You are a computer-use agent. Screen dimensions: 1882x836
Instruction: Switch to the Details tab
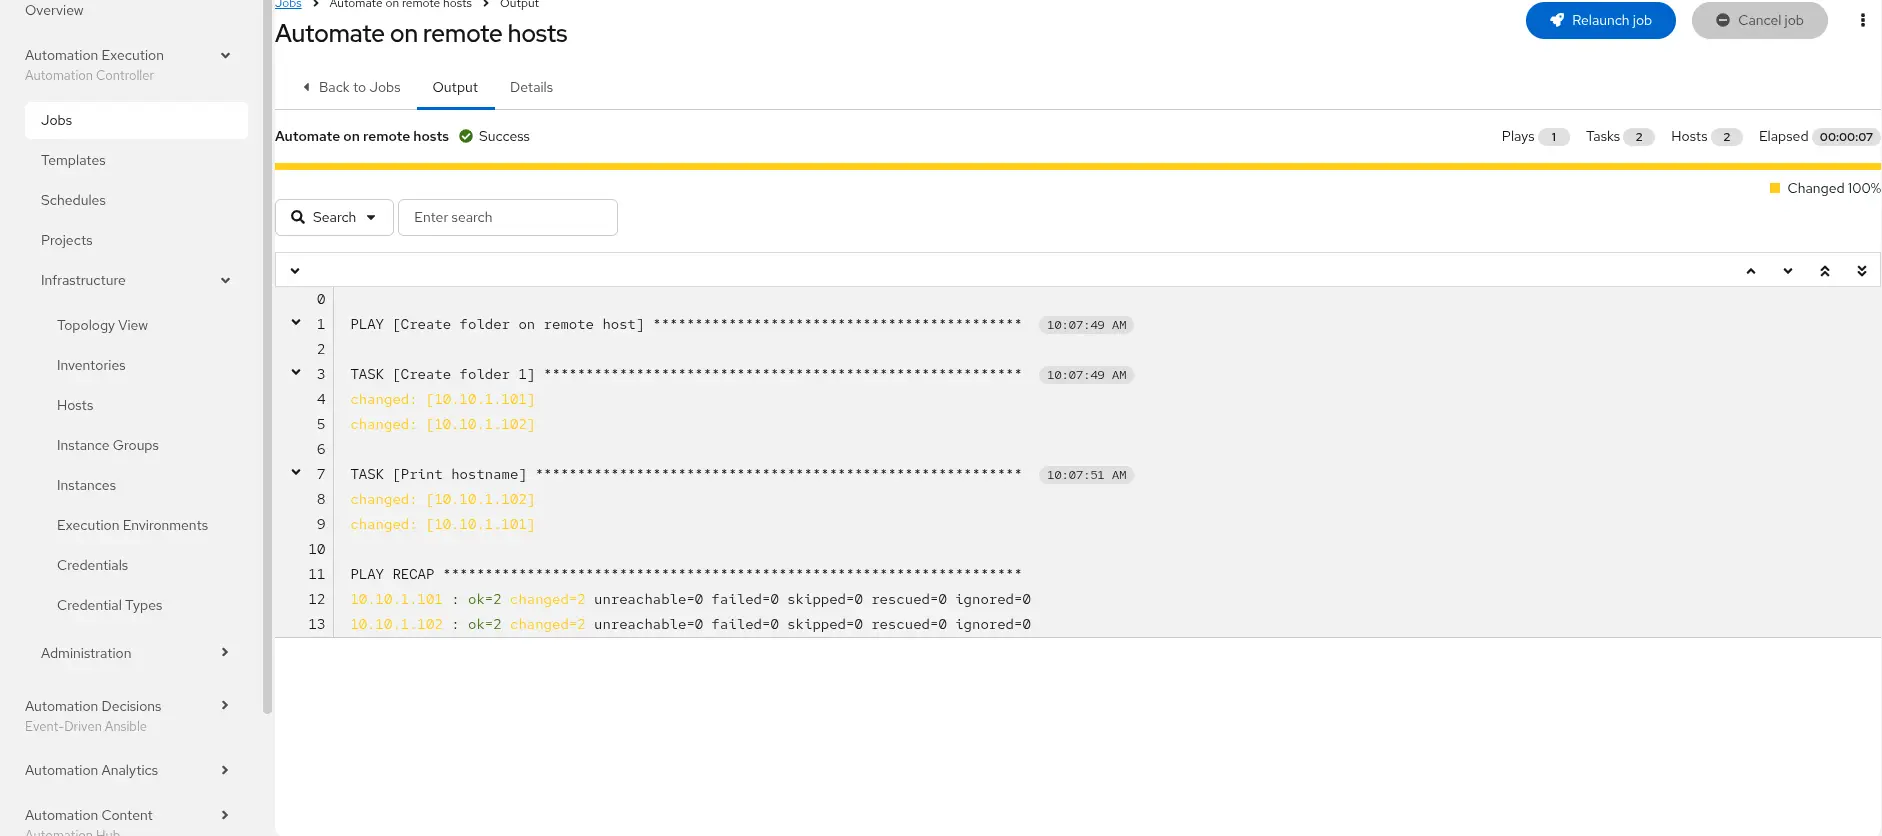531,87
